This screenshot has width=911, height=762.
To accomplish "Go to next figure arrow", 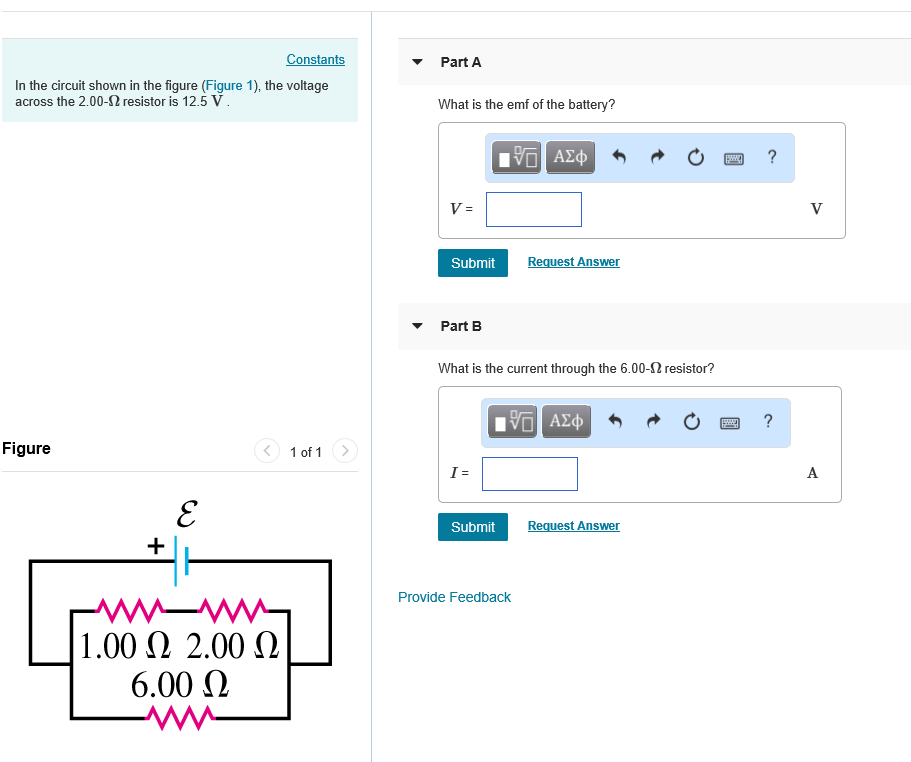I will click(x=345, y=451).
